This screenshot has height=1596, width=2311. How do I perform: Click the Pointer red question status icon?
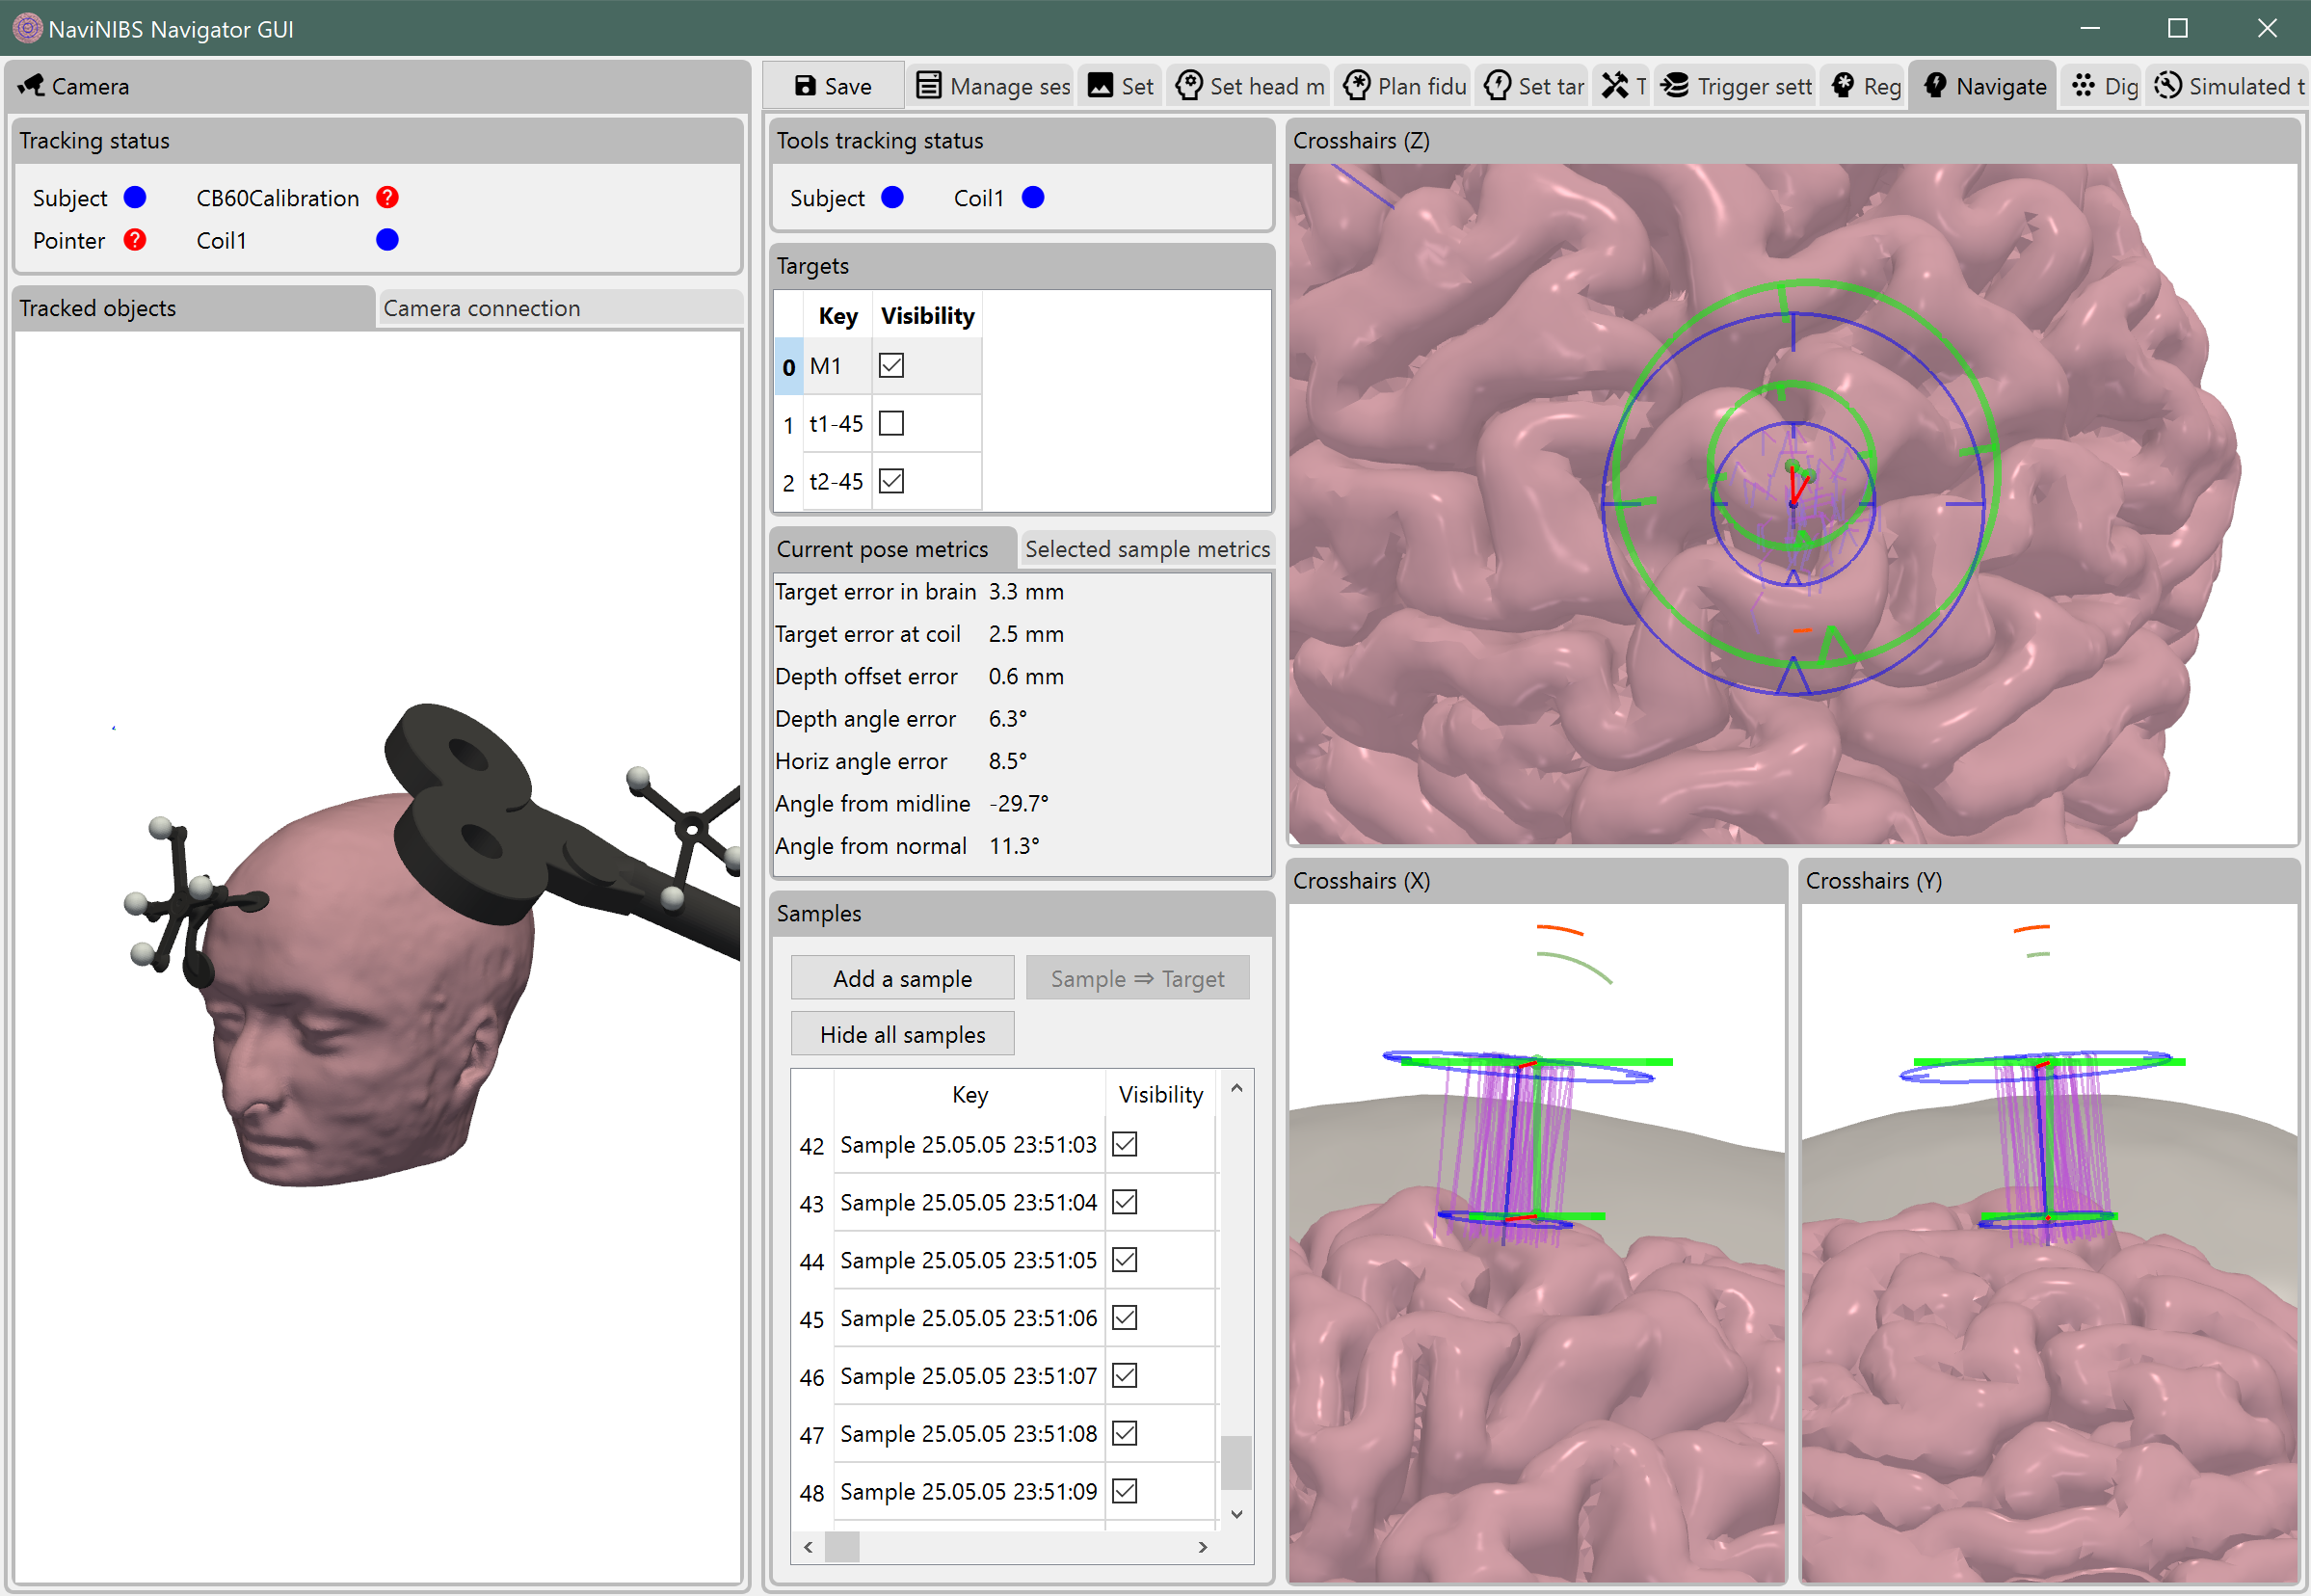(x=135, y=240)
